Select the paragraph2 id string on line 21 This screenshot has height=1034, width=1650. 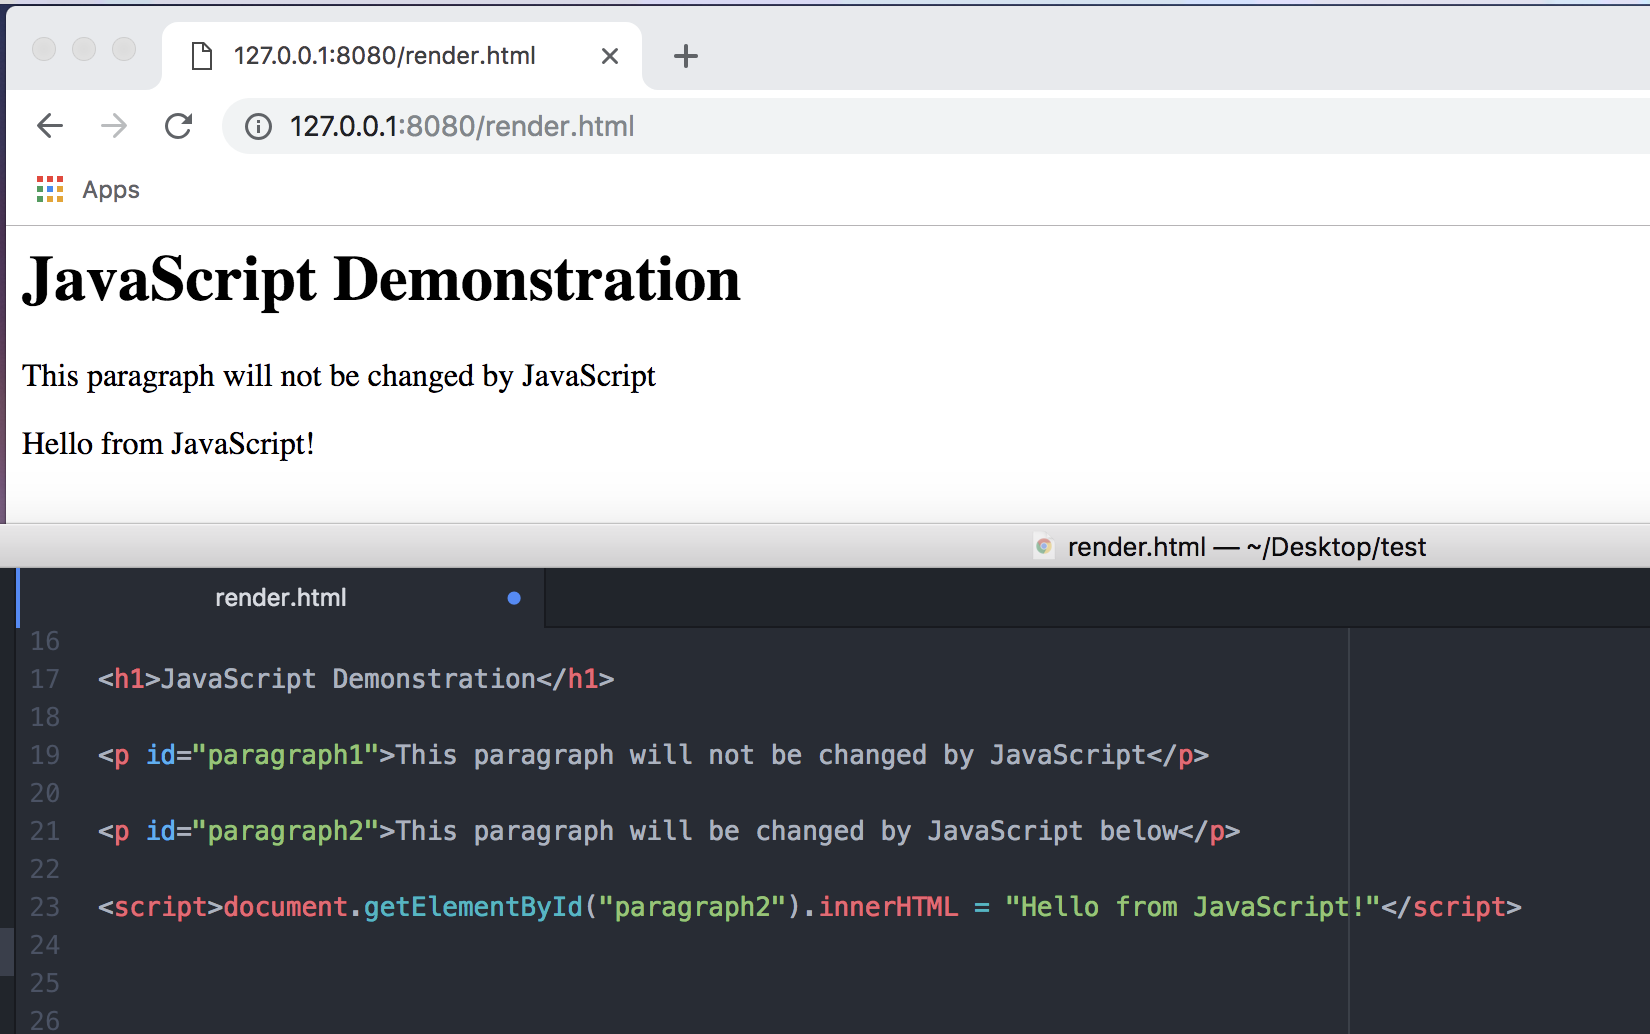pos(287,830)
